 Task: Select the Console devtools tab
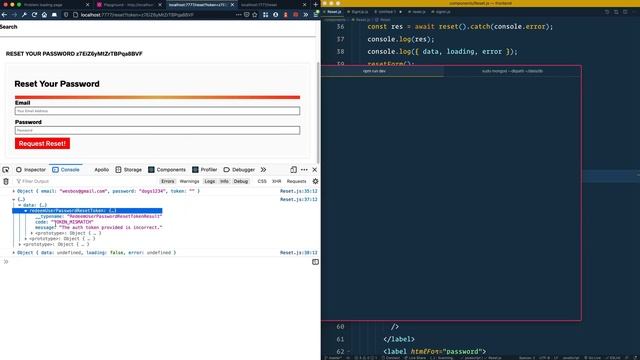(x=66, y=170)
